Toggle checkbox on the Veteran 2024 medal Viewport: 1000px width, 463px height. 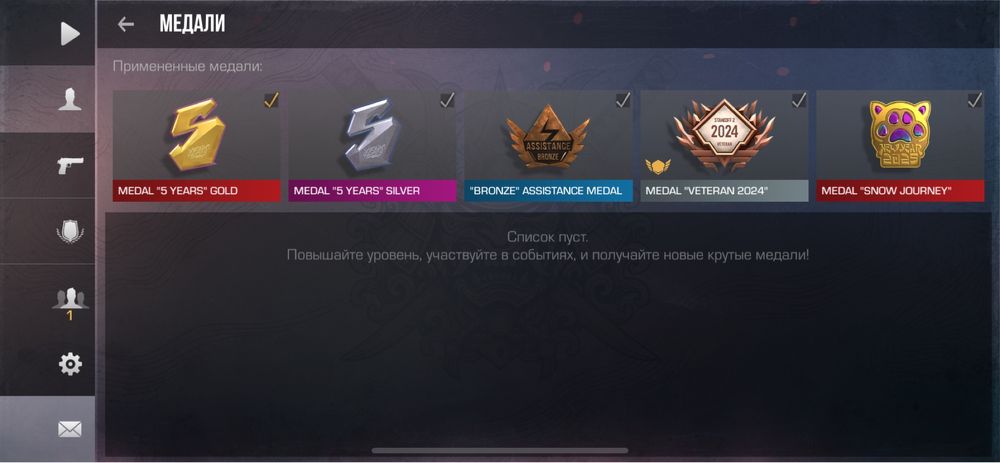[799, 101]
